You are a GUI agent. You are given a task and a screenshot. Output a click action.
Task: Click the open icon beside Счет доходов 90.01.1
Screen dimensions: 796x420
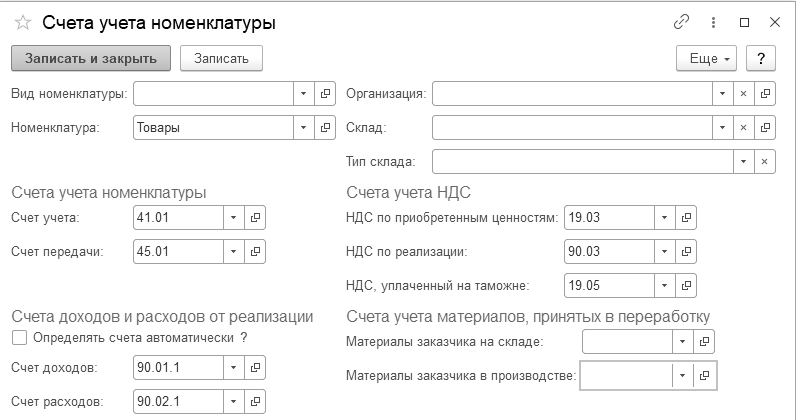pyautogui.click(x=255, y=368)
